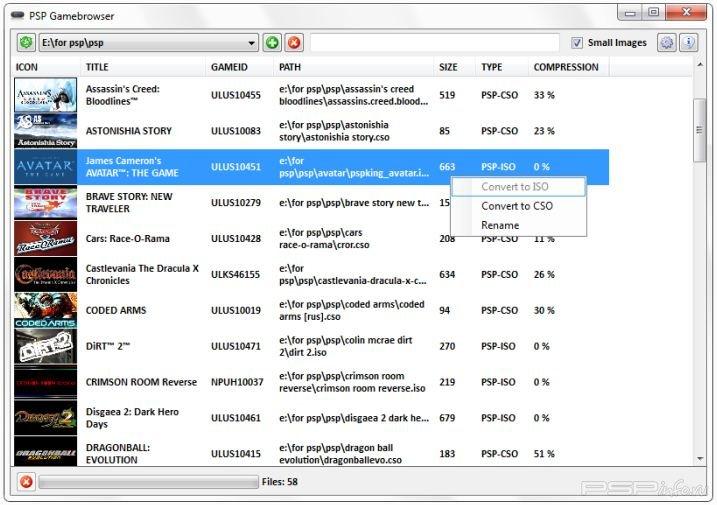Click the green refresh icon beside the path box
This screenshot has height=505, width=717.
[26, 43]
